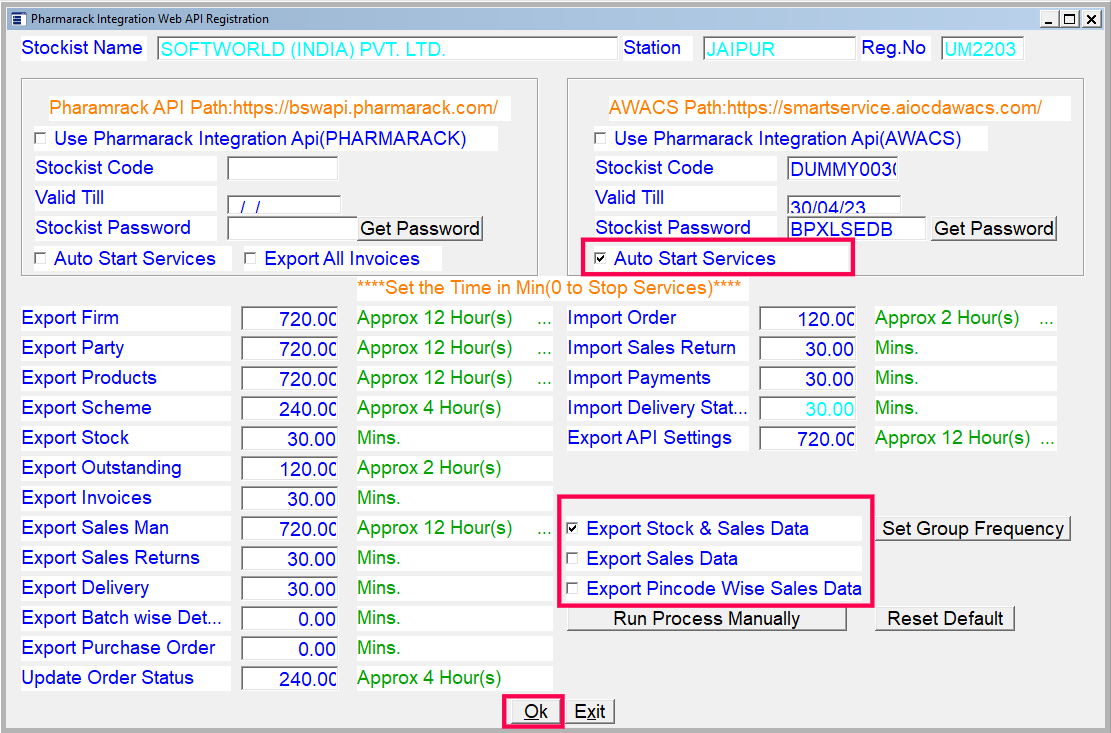Click Export API Settings minutes field

(808, 438)
